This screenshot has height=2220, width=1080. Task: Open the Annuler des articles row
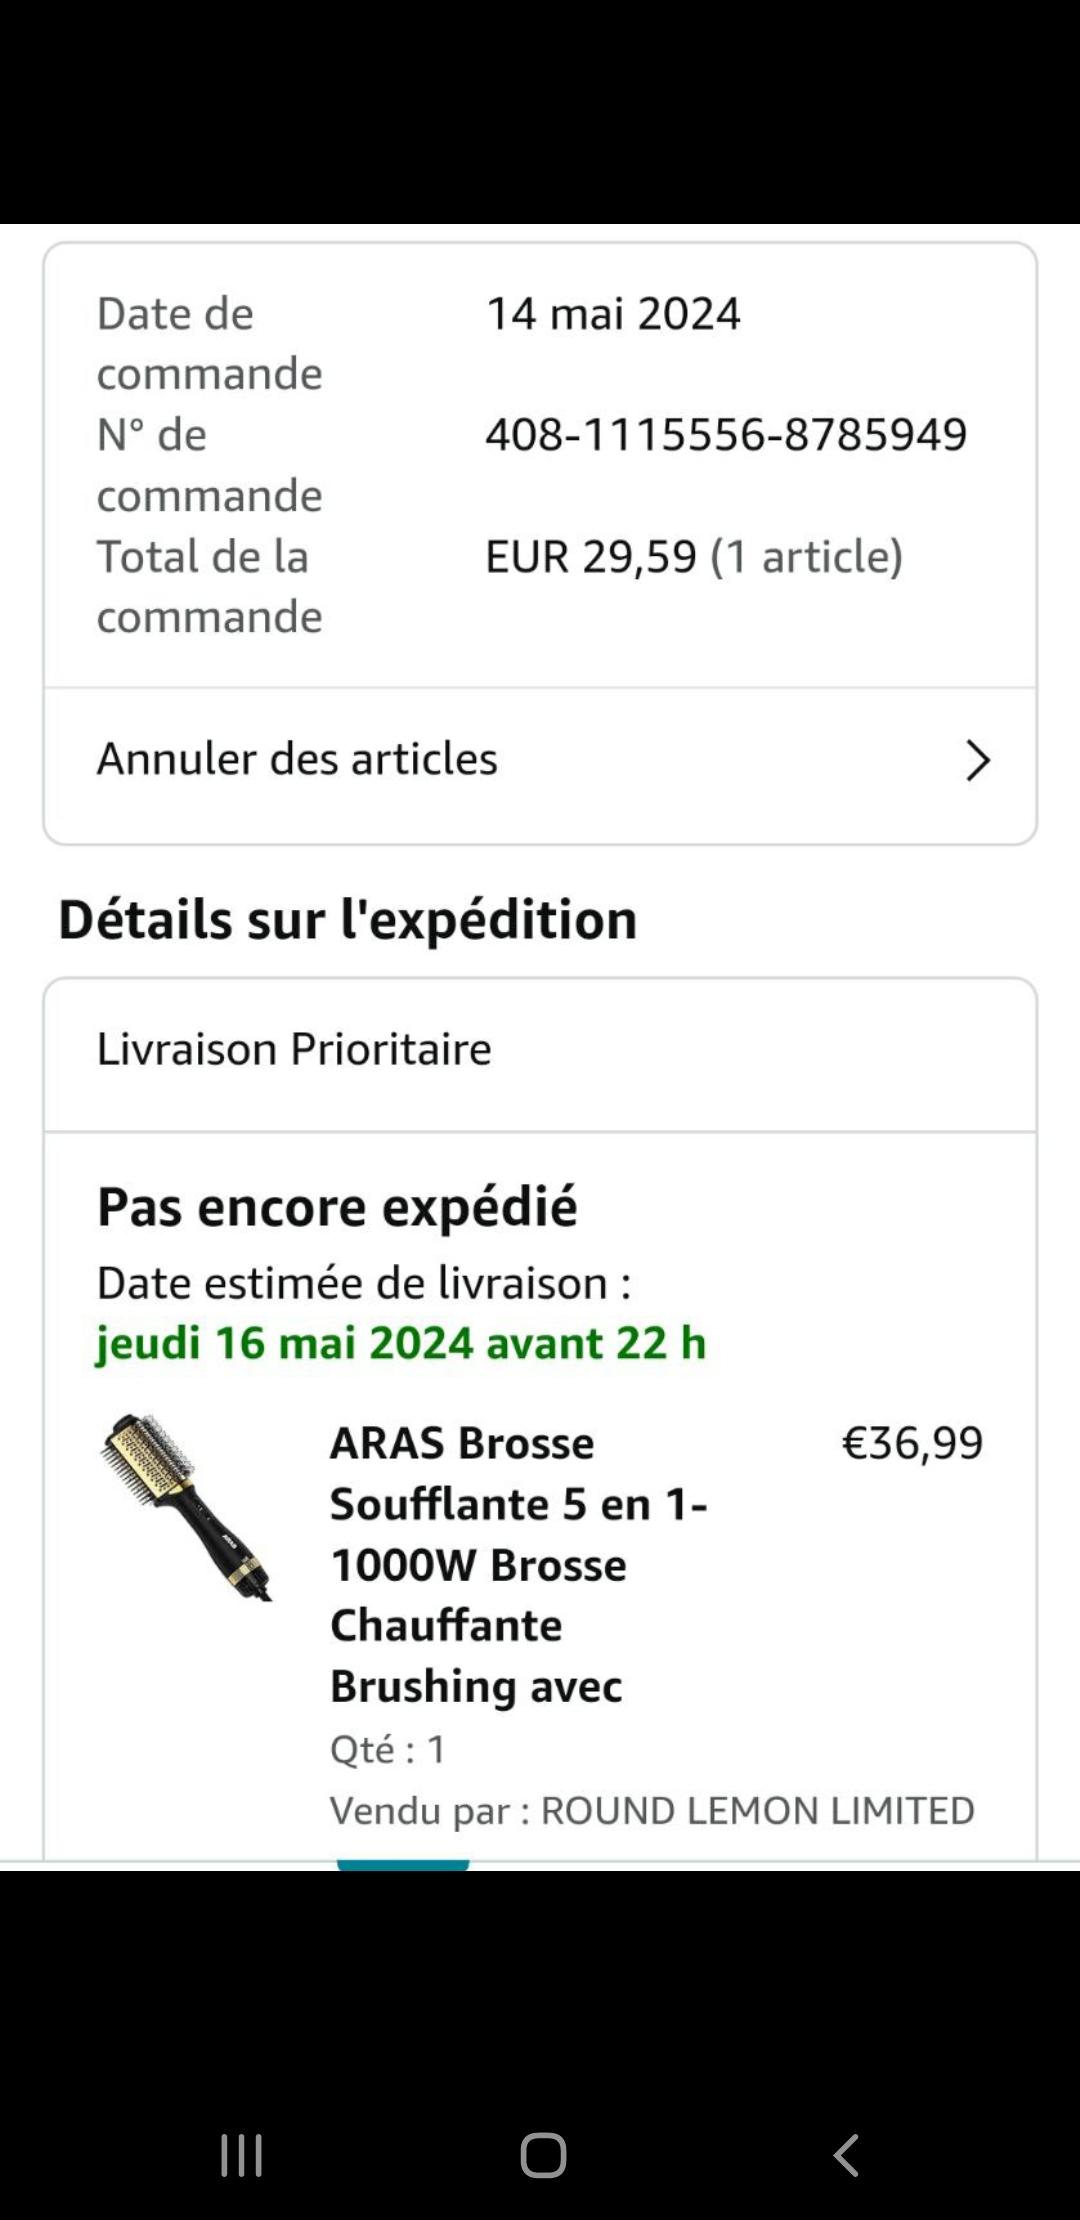tap(540, 760)
